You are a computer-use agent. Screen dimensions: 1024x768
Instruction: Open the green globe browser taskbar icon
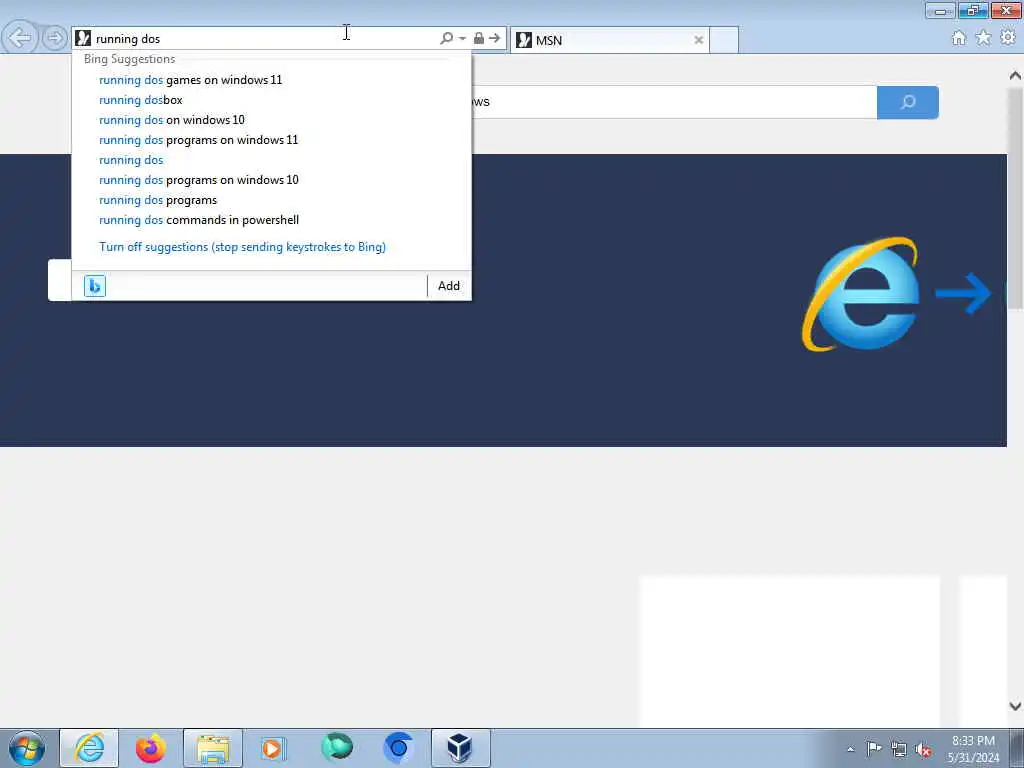click(337, 747)
